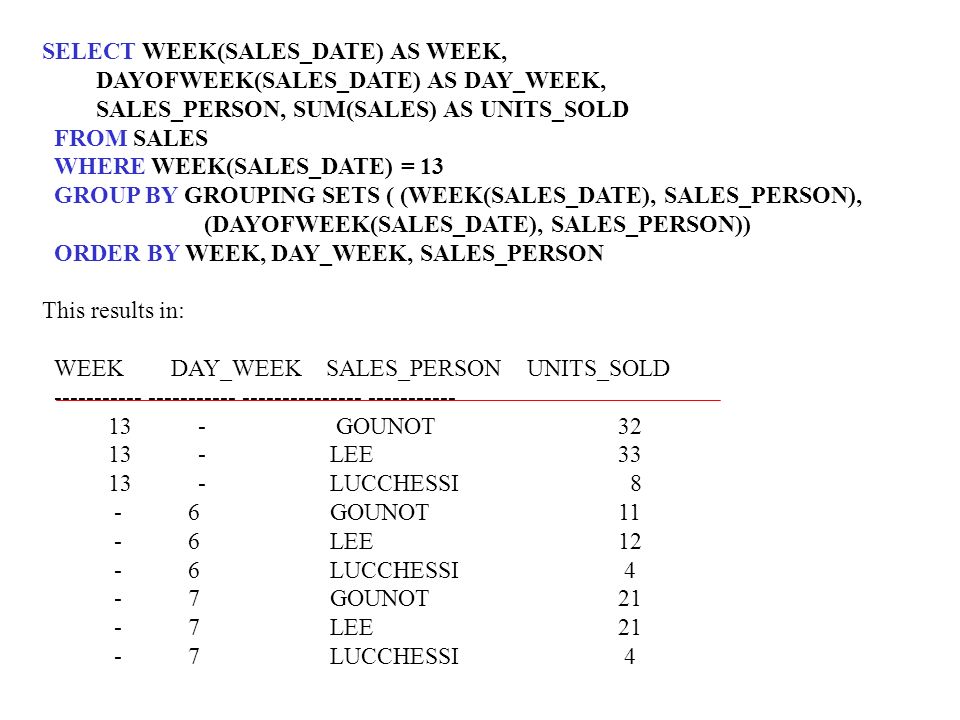
Task: Click the value 12 in UNITS_SOLD
Action: pos(629,541)
